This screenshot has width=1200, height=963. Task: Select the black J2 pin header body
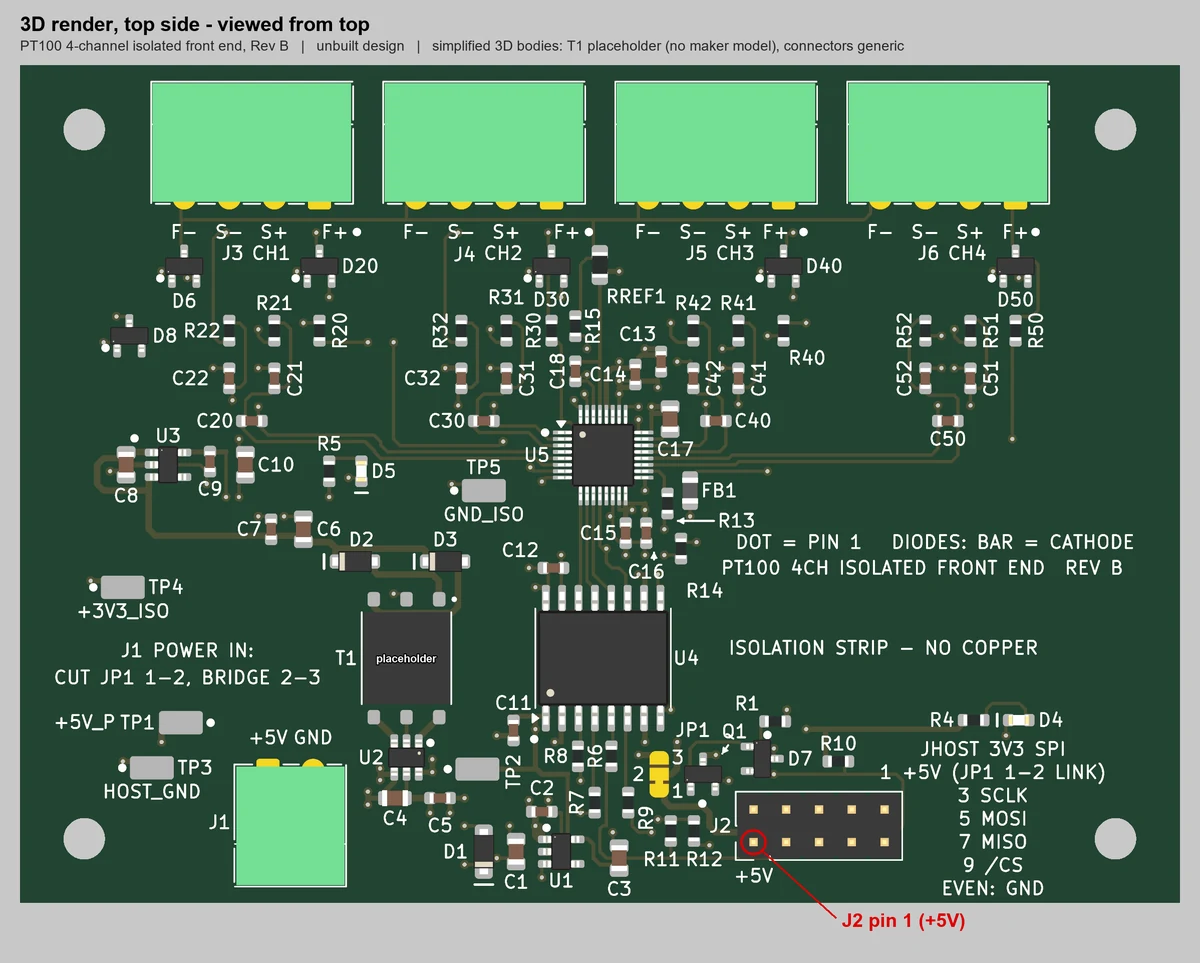tap(819, 825)
